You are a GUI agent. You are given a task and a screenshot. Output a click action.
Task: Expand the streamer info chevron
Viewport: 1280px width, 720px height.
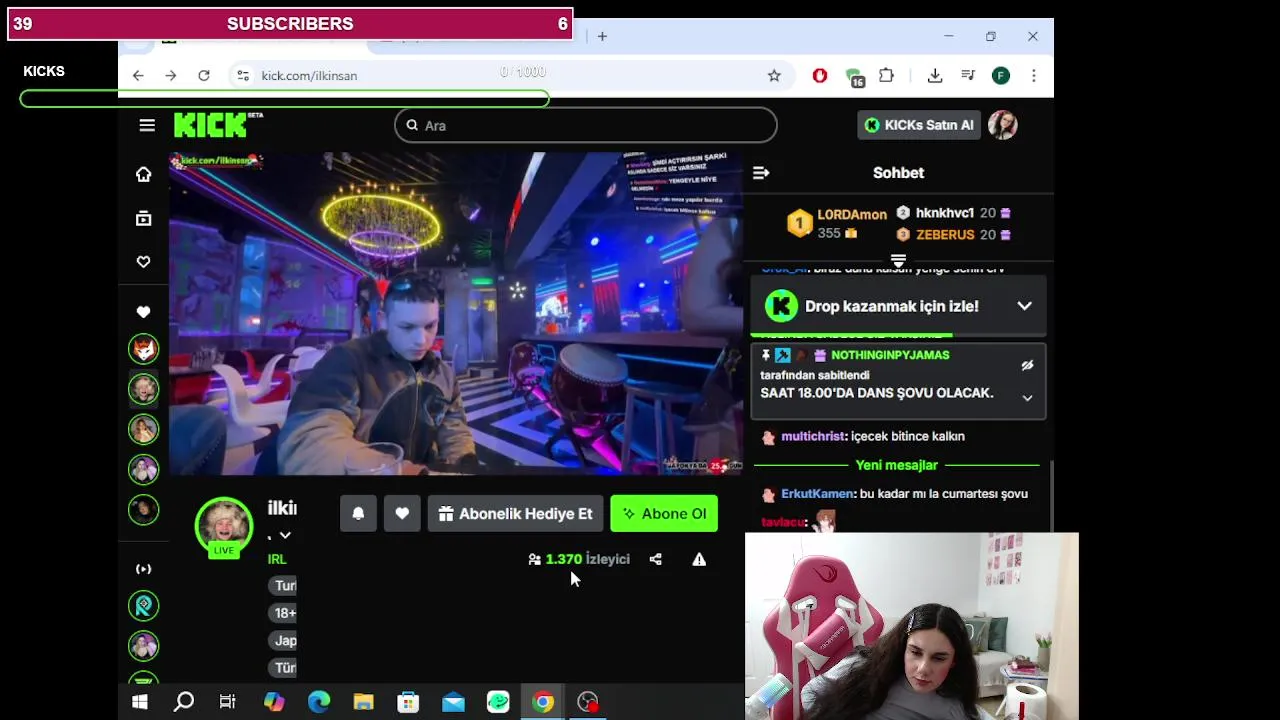point(285,536)
